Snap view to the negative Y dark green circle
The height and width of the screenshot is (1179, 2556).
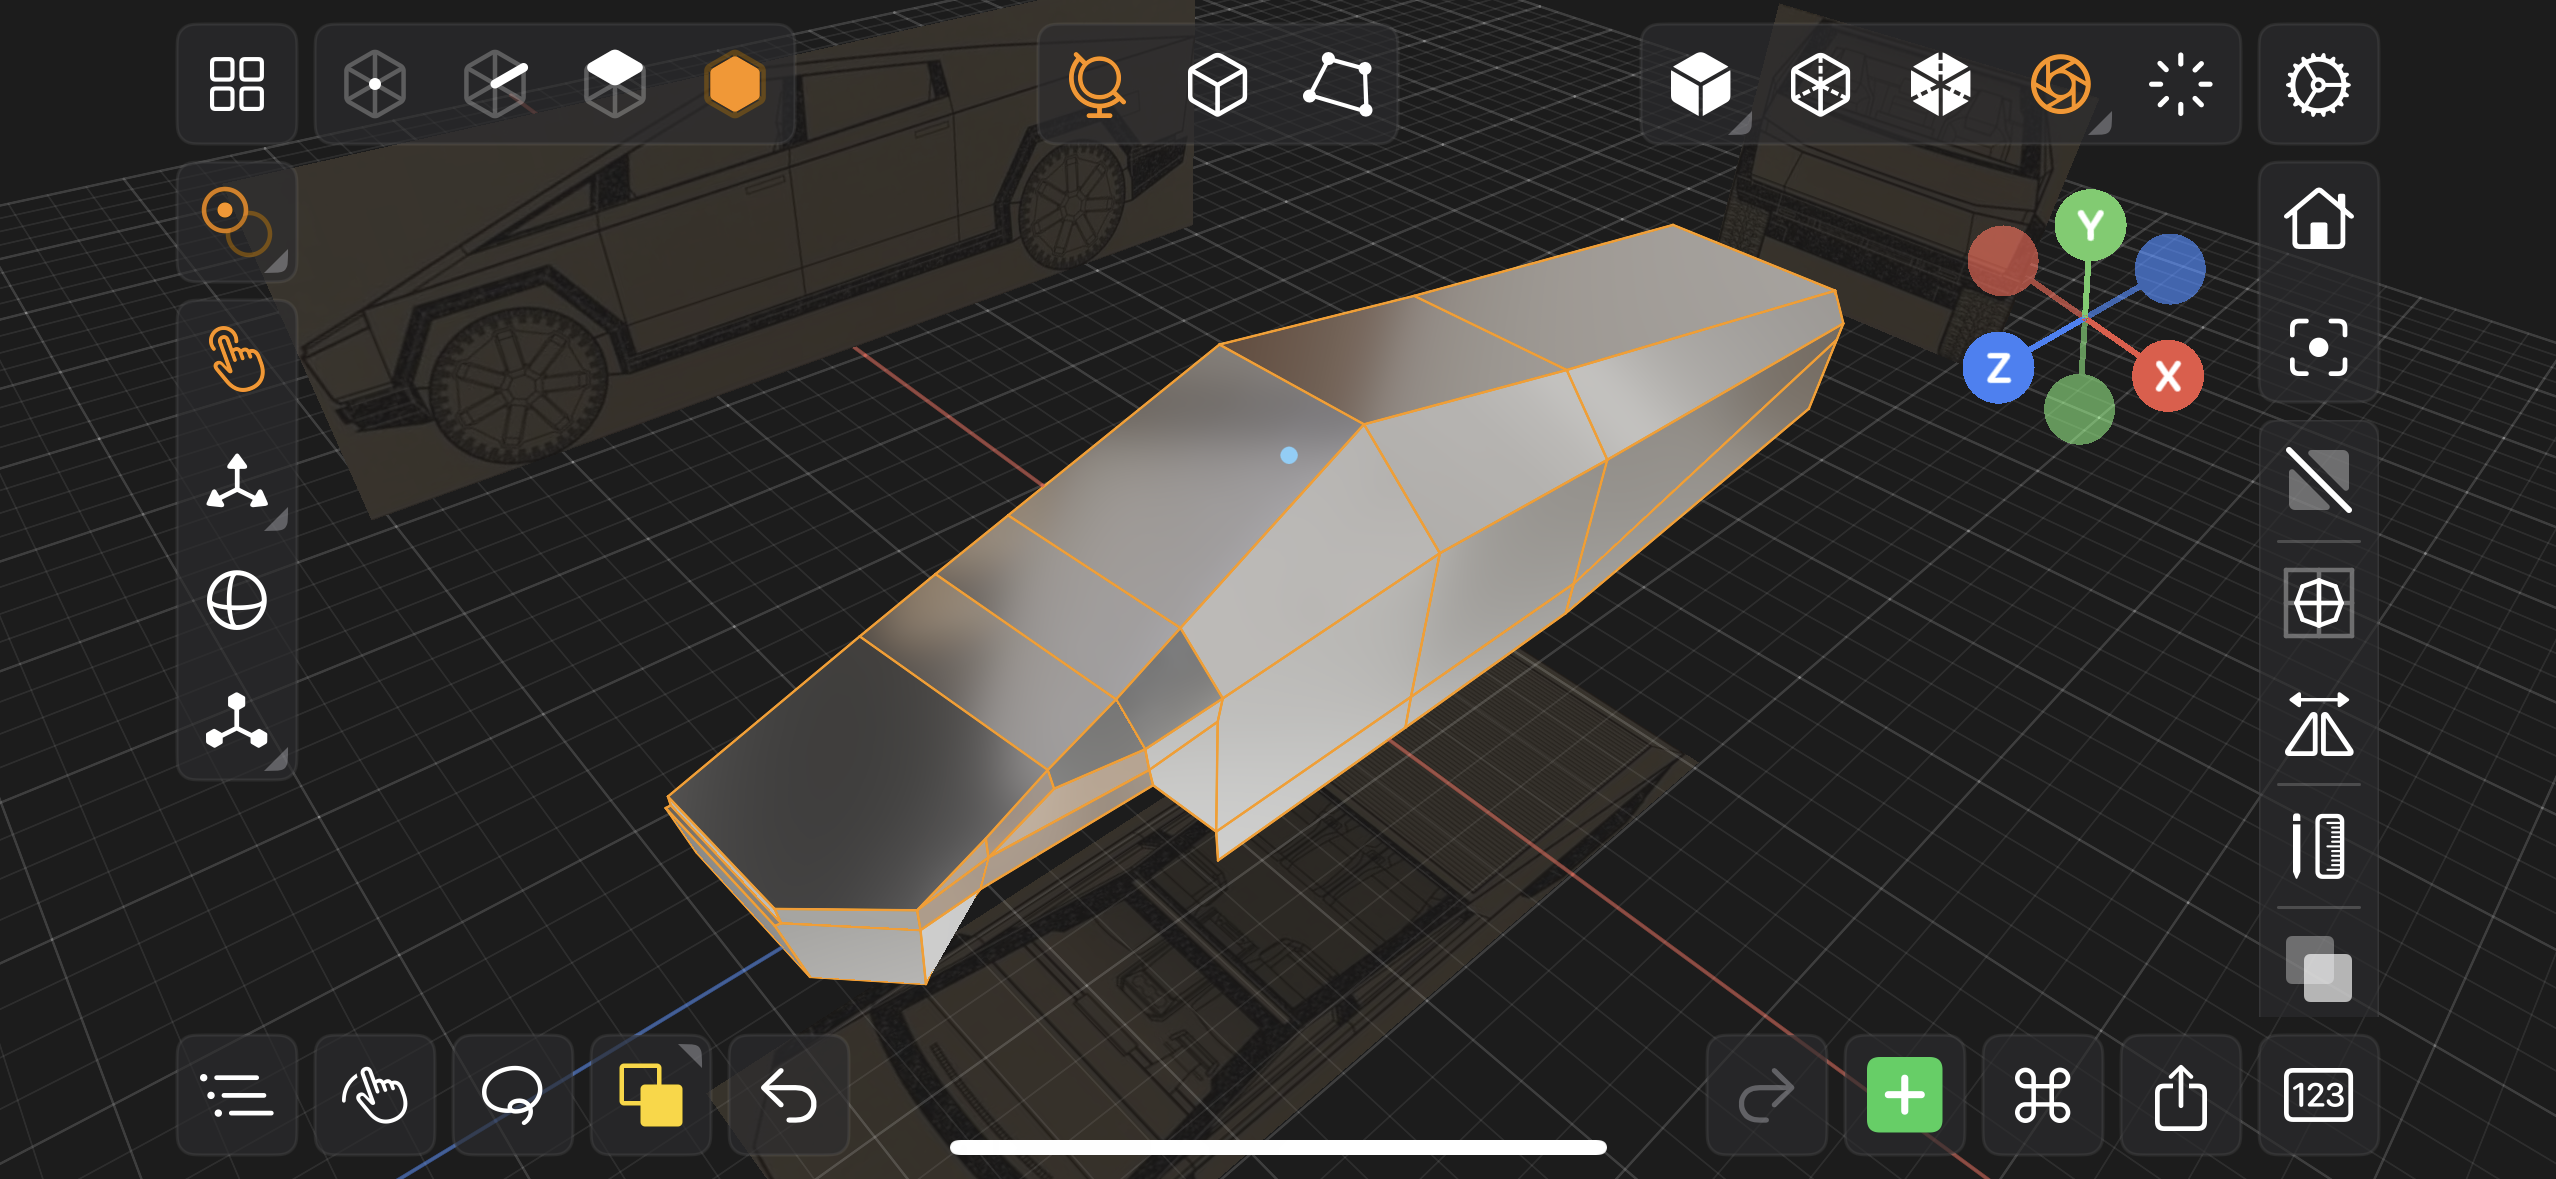(x=2079, y=408)
